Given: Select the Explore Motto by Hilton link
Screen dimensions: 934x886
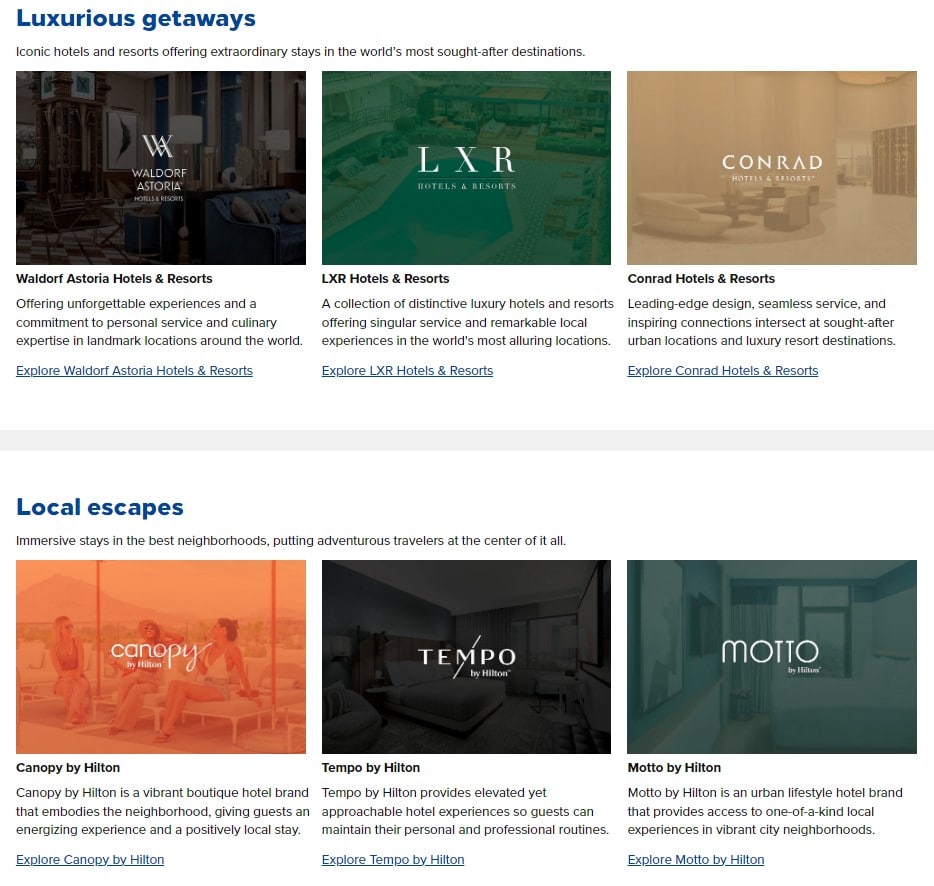Looking at the screenshot, I should click(x=696, y=860).
